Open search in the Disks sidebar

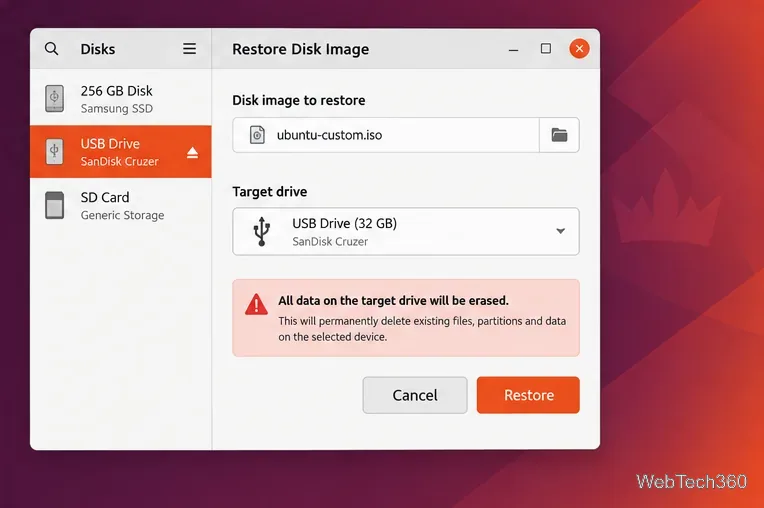(x=51, y=49)
